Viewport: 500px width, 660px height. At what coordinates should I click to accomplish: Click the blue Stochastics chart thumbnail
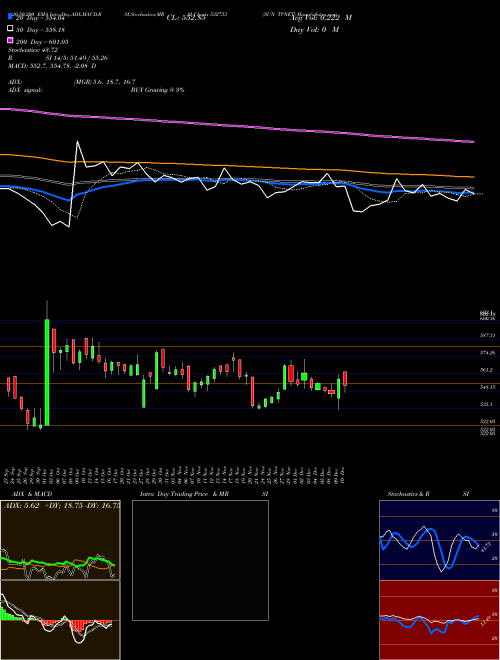click(x=439, y=540)
